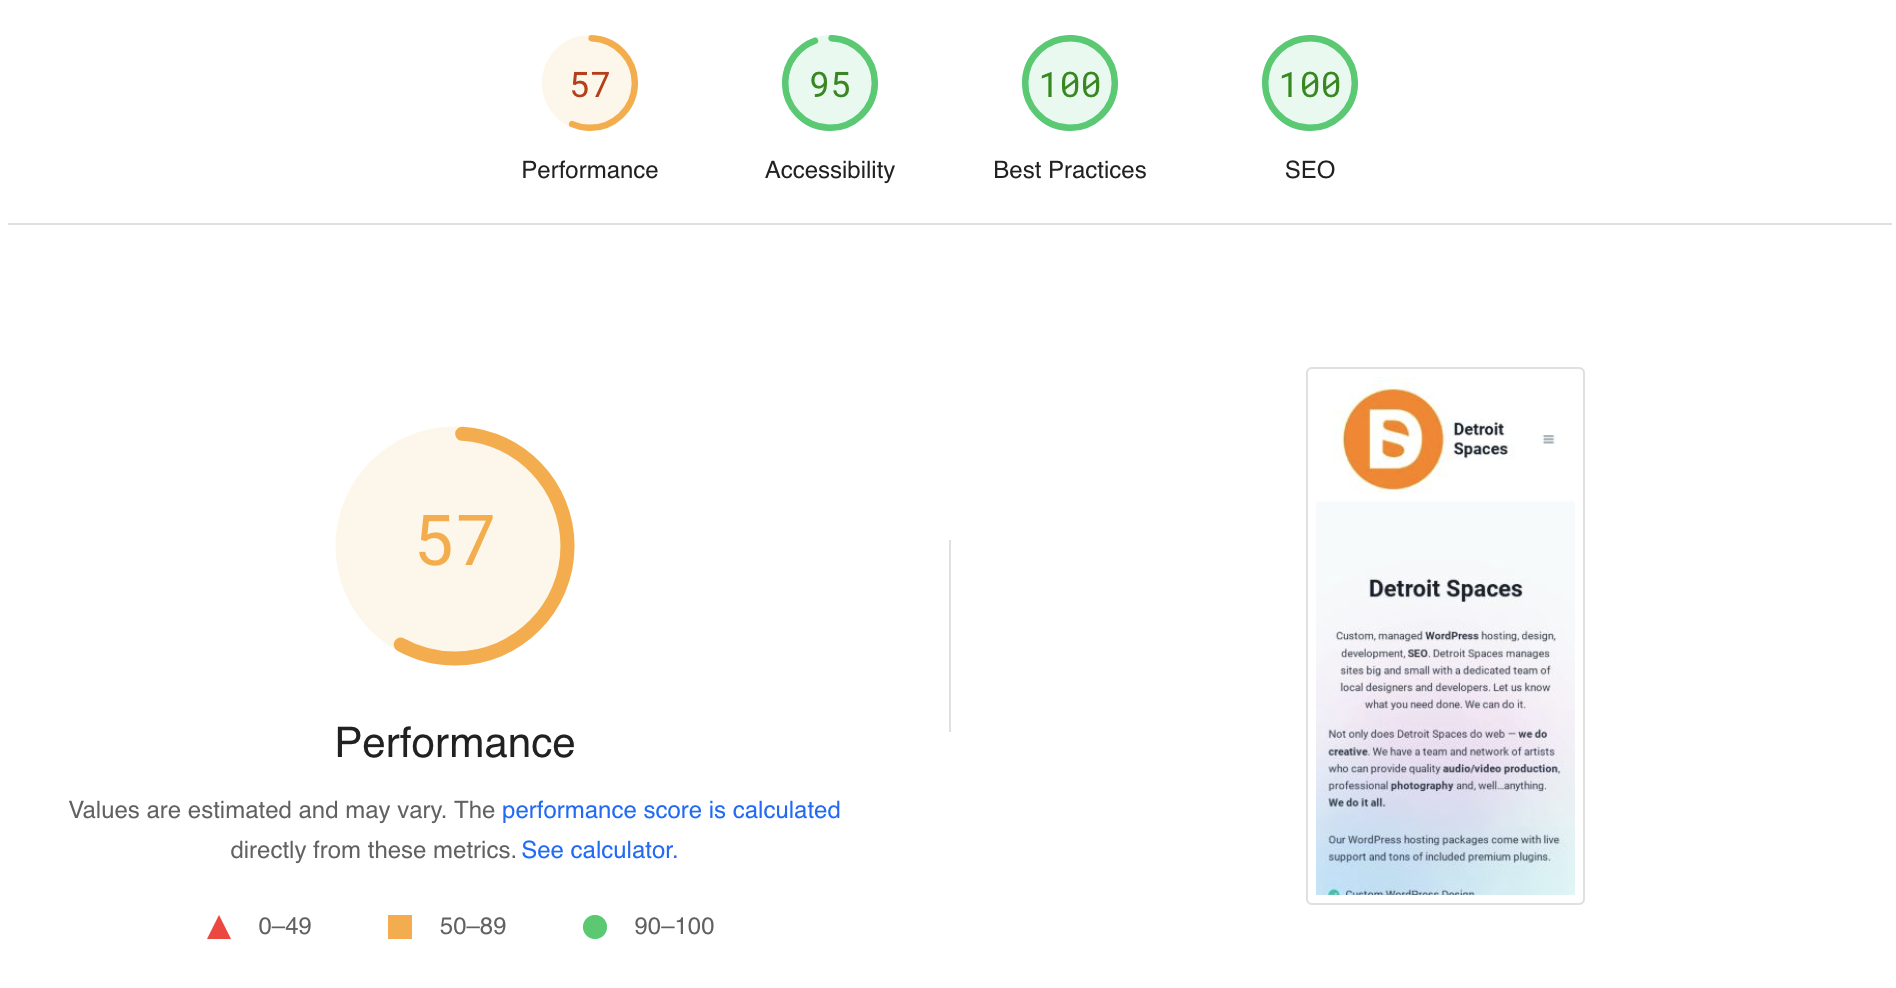The height and width of the screenshot is (988, 1896).
Task: Click the orange square legend icon
Action: click(400, 927)
